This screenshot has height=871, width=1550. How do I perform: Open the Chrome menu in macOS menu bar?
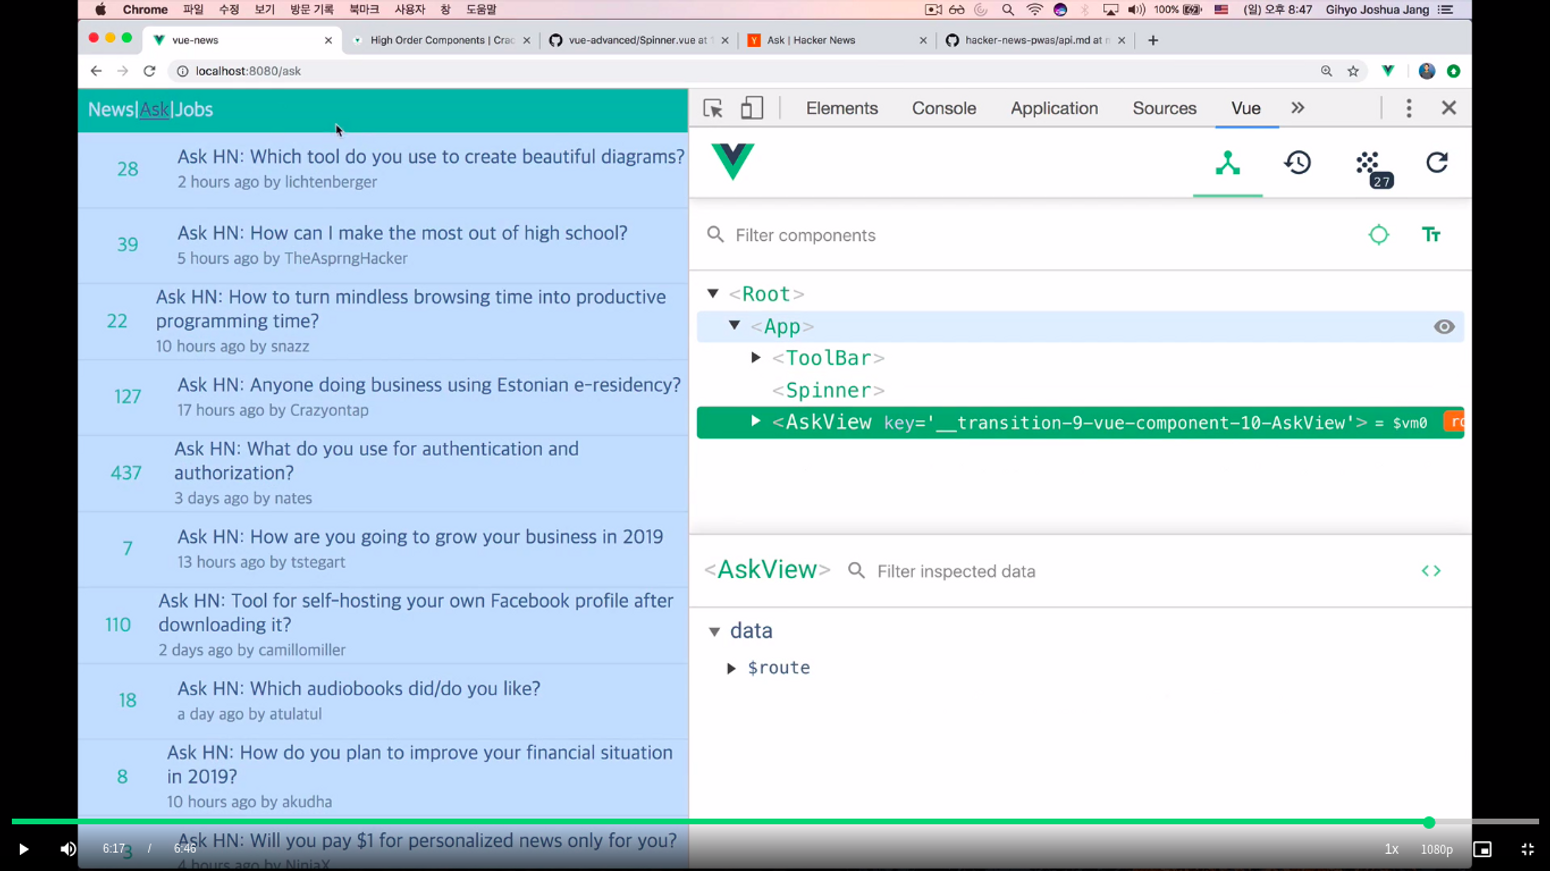[x=145, y=10]
